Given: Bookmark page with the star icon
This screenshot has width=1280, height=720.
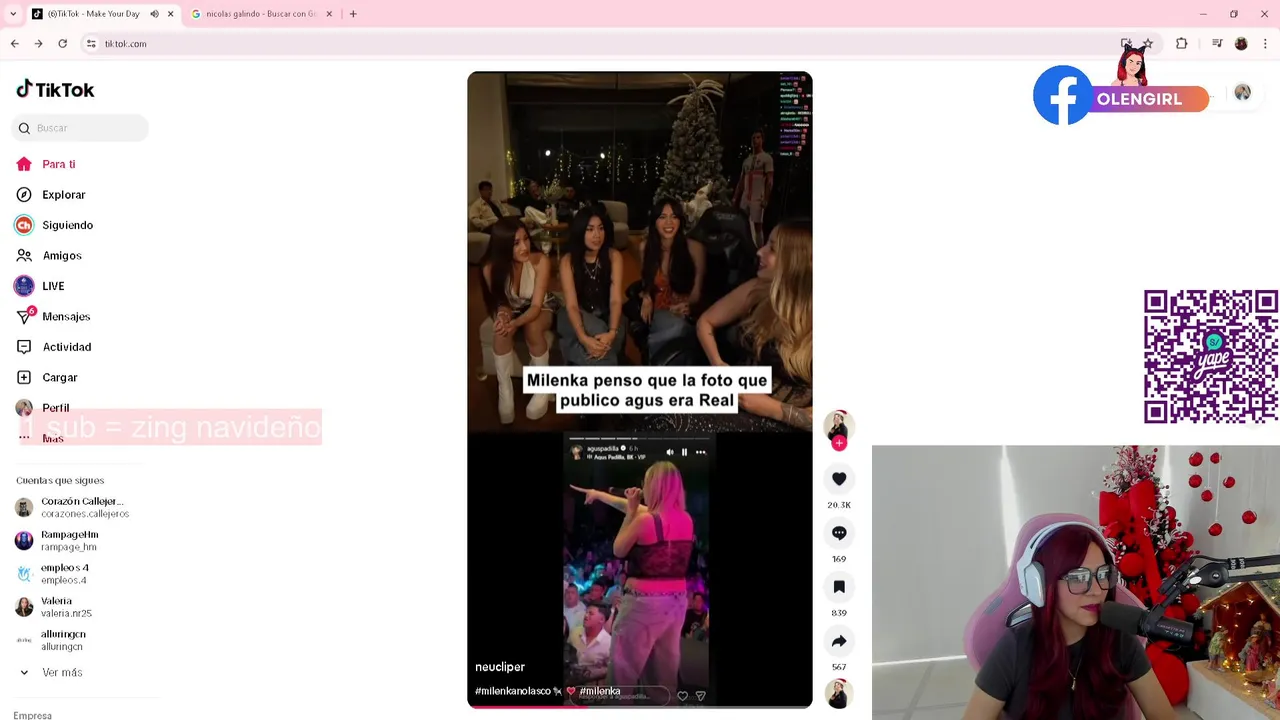Looking at the screenshot, I should tap(1148, 44).
